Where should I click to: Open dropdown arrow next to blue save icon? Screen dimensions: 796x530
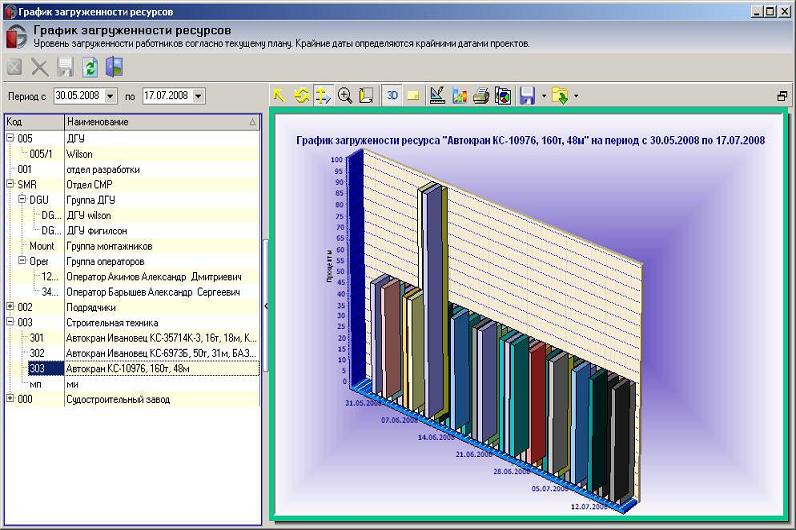pos(544,95)
